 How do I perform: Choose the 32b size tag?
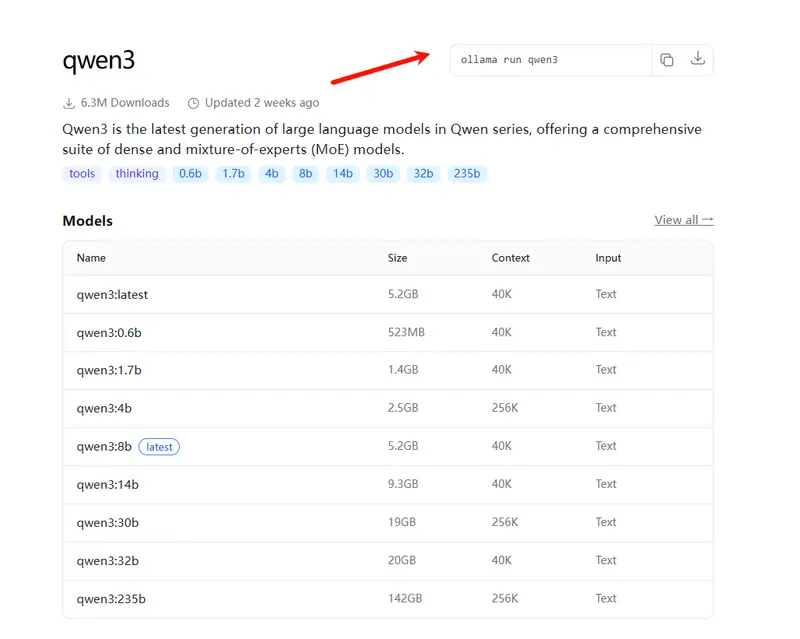(x=423, y=174)
